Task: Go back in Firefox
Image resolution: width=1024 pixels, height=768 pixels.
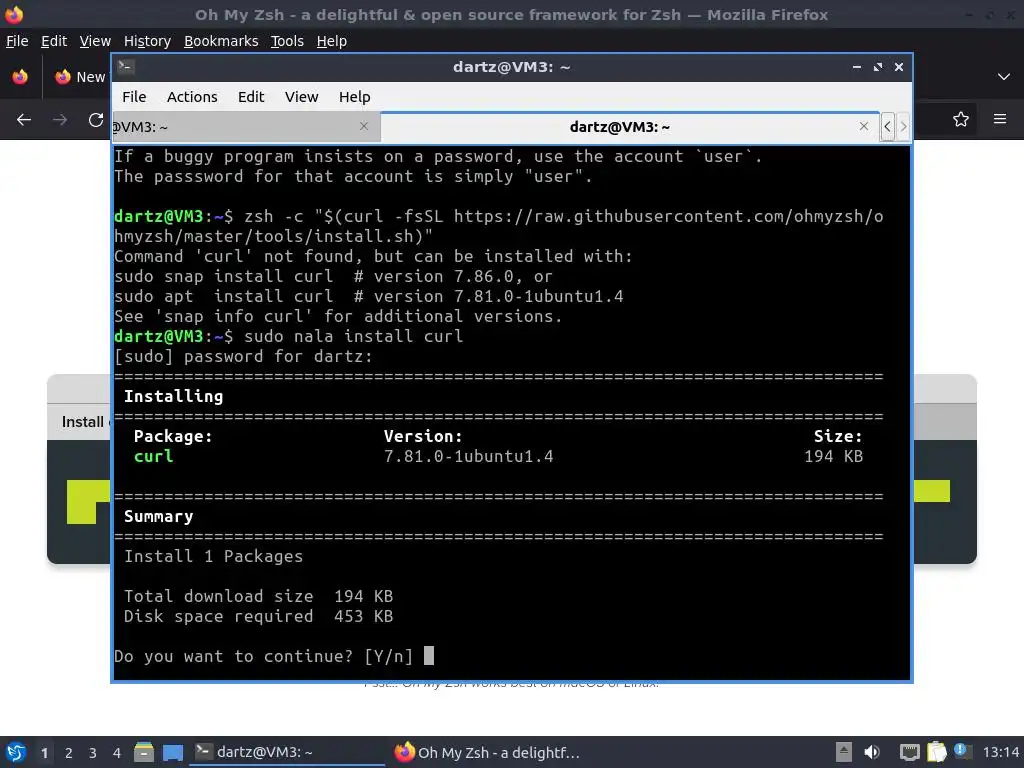Action: point(24,120)
